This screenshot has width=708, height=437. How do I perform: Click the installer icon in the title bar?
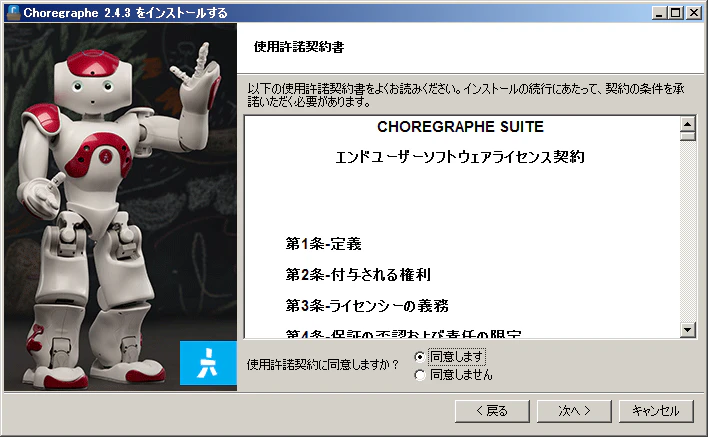(x=14, y=13)
